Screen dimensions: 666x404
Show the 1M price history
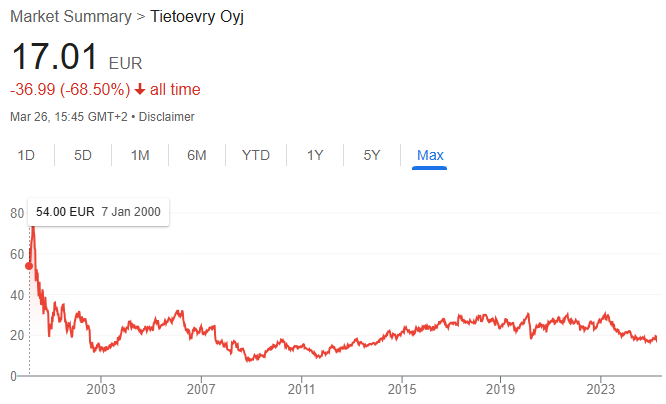140,155
